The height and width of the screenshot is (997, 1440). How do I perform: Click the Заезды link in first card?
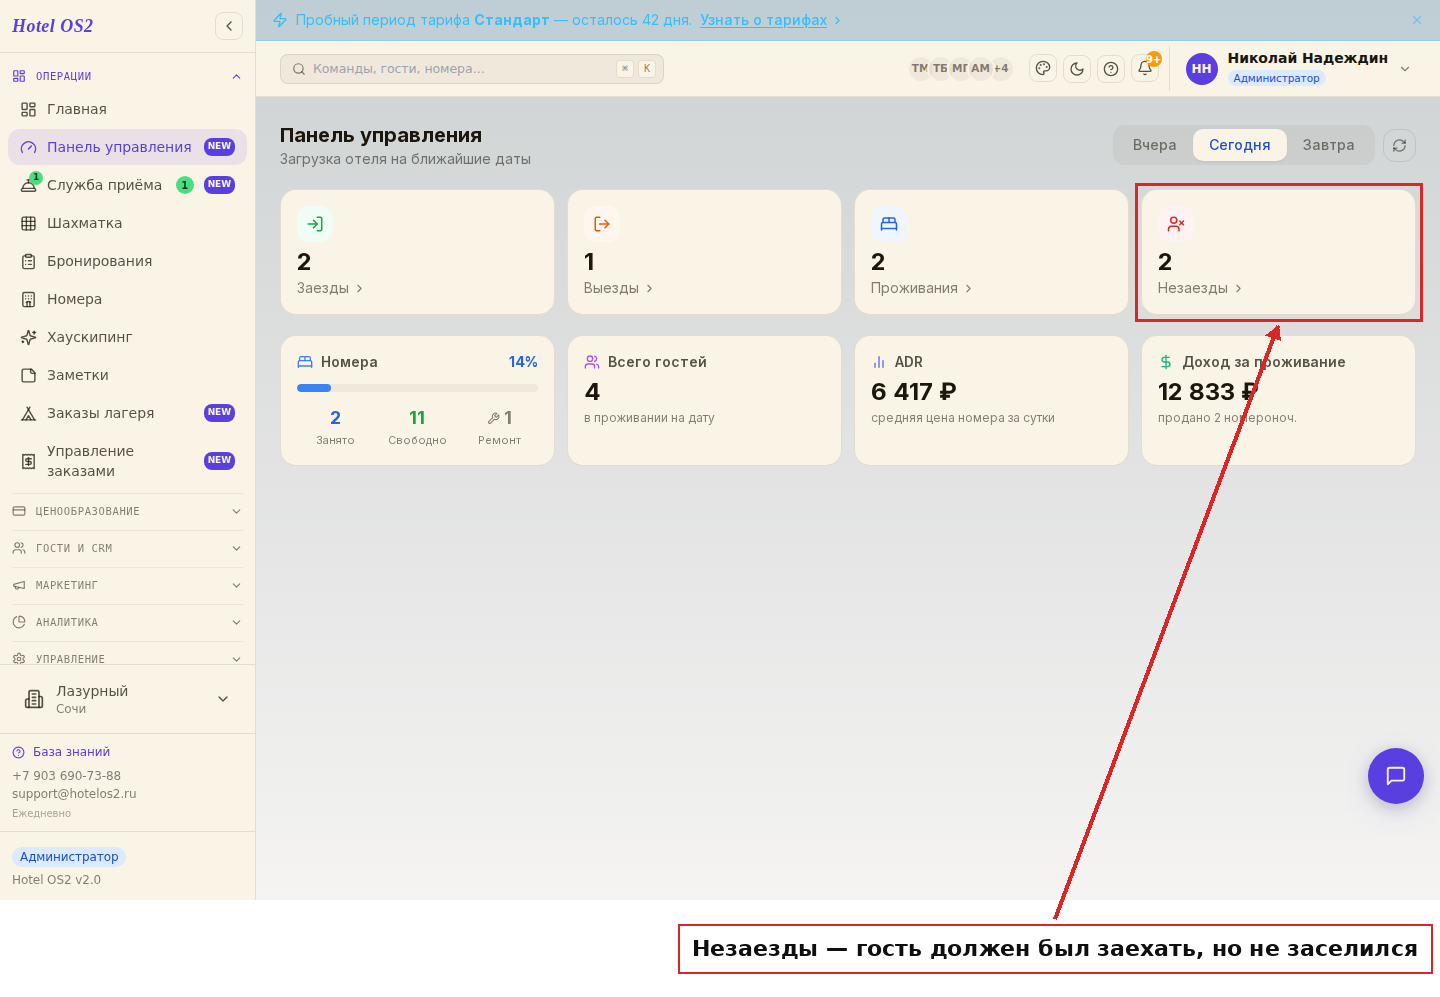[x=330, y=288]
